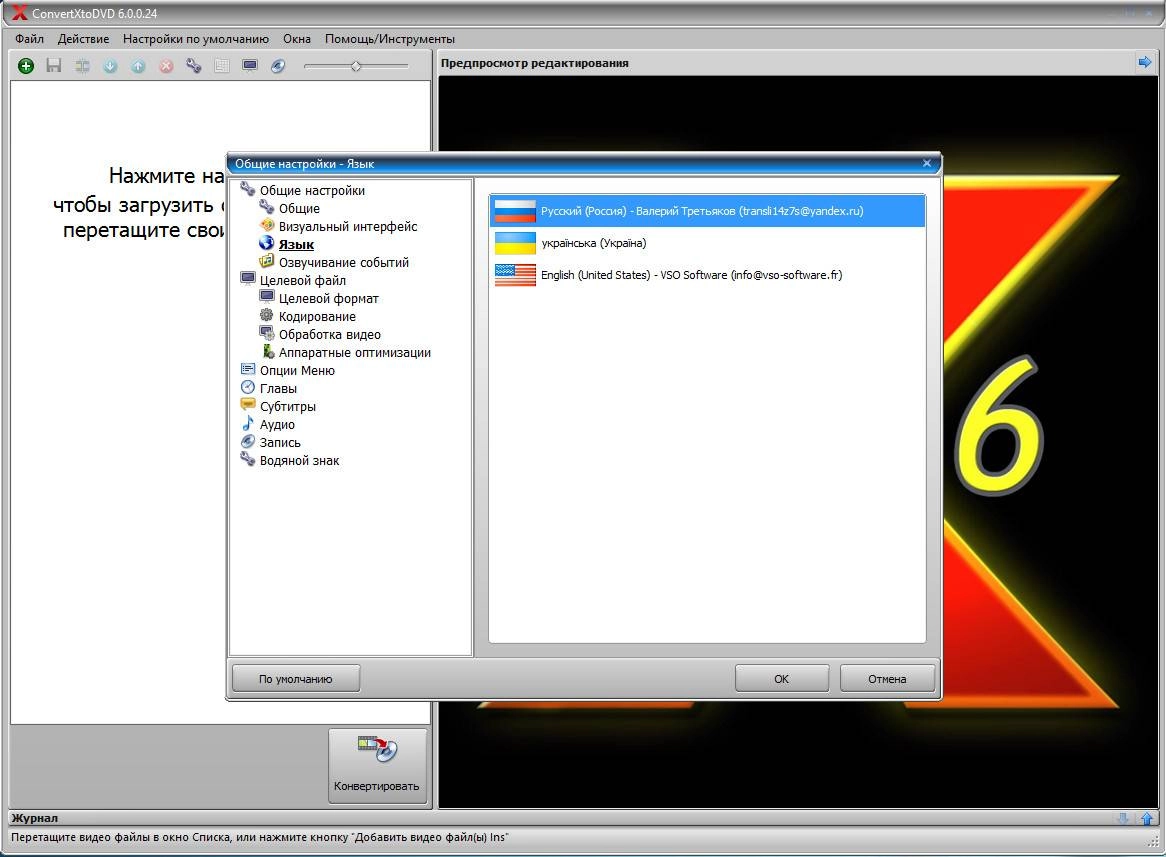Viewport: 1166px width, 857px height.
Task: Select English (United States) language
Action: (x=707, y=275)
